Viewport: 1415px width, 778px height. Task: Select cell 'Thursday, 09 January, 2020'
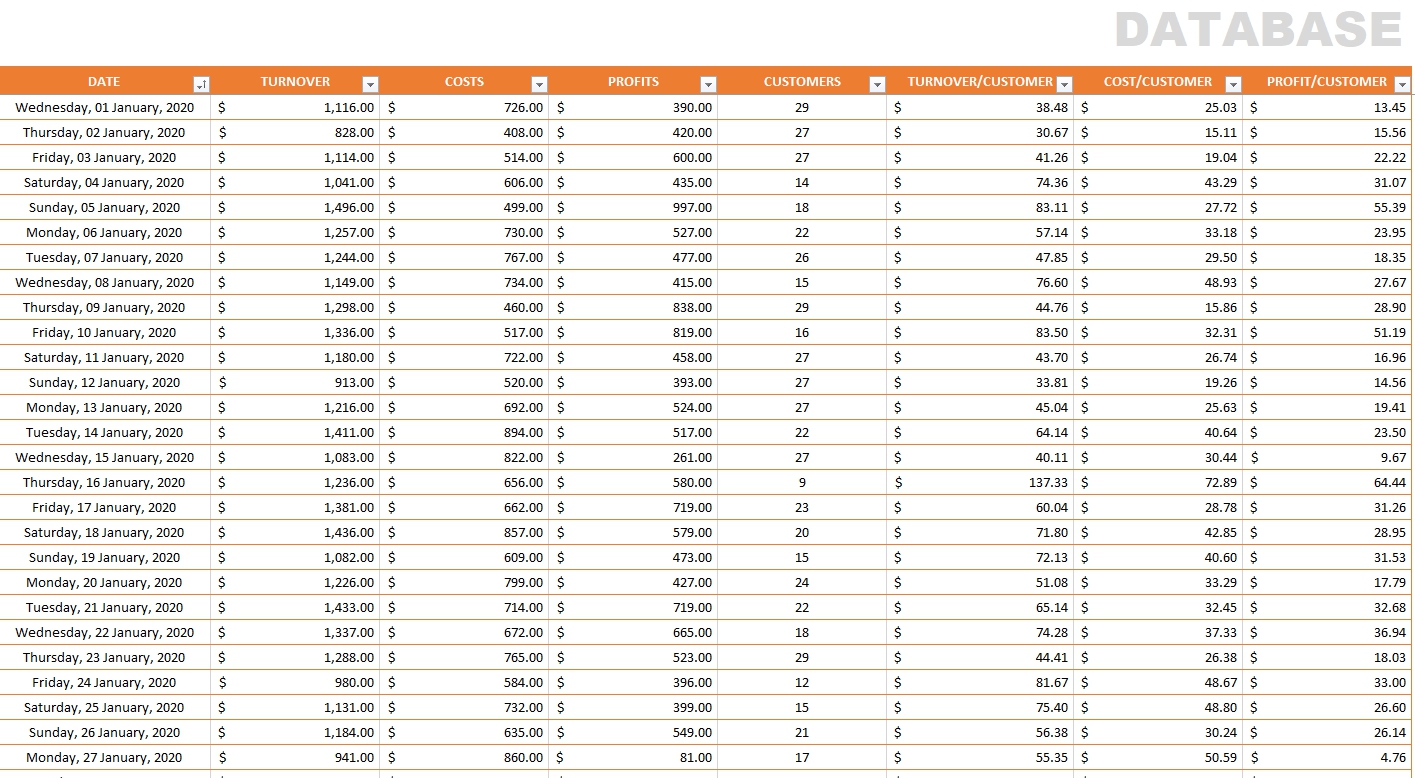pyautogui.click(x=105, y=307)
